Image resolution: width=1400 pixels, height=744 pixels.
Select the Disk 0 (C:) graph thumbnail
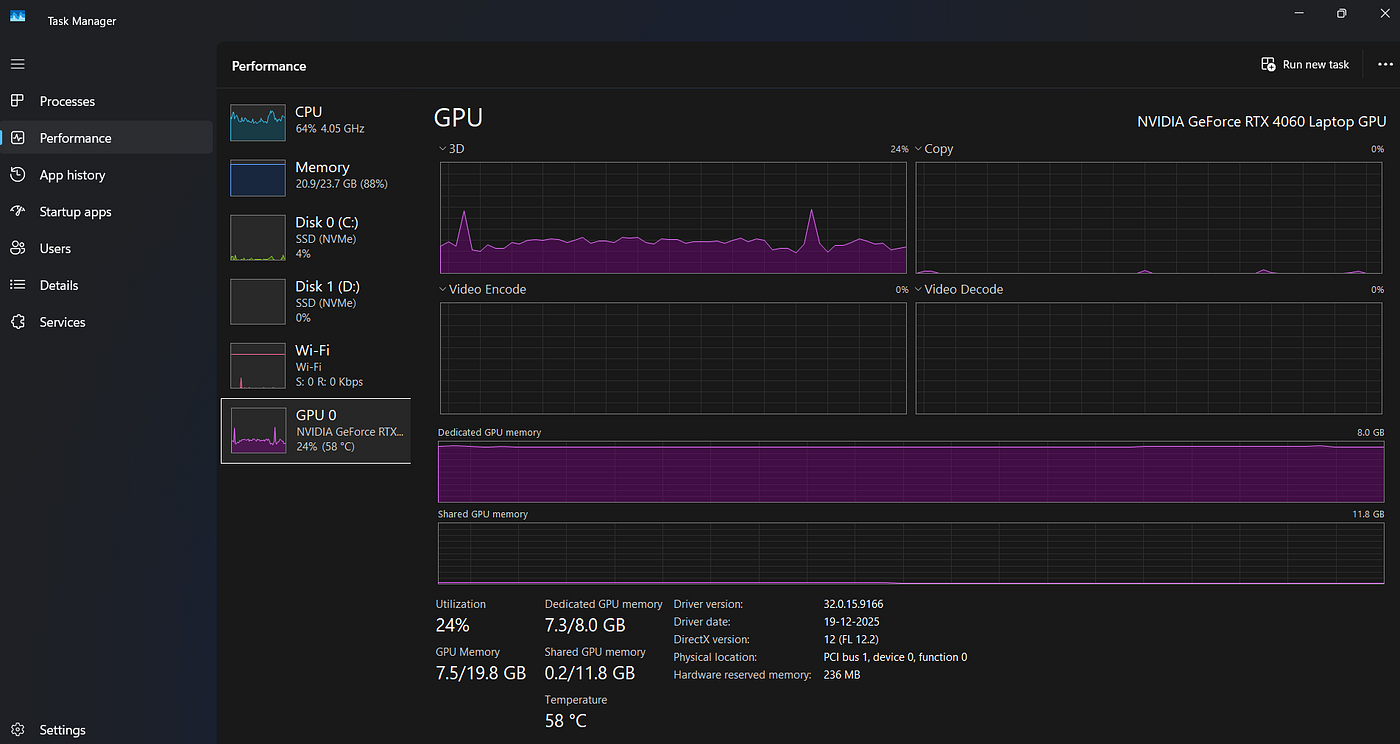click(258, 238)
